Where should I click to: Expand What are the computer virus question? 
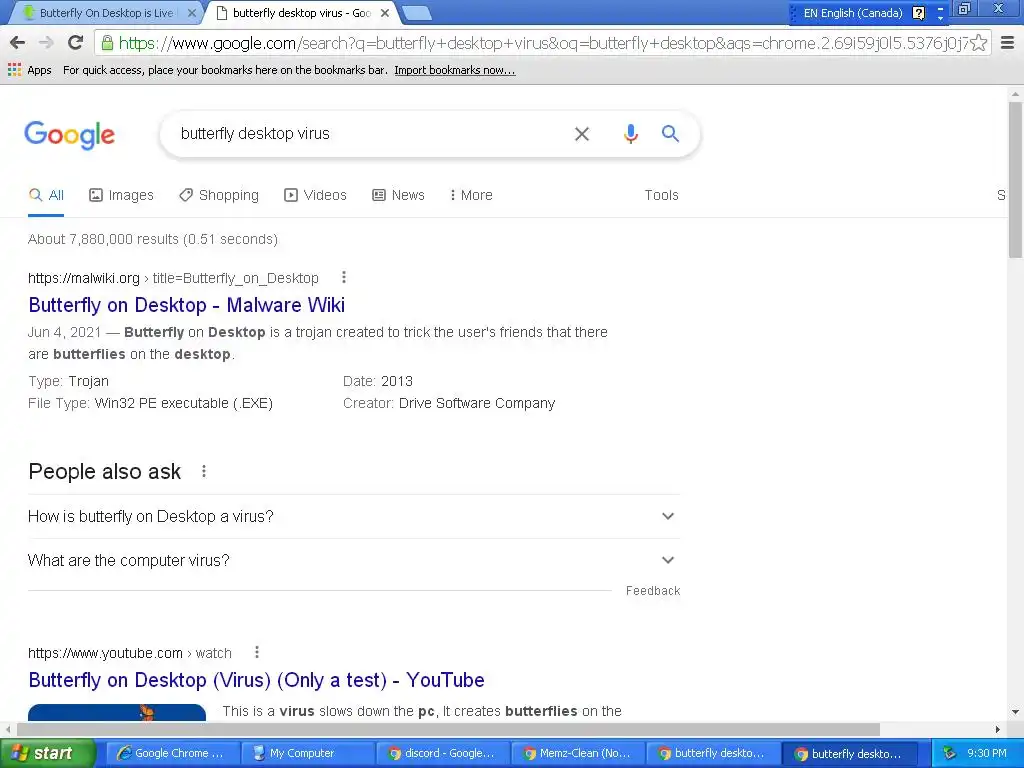click(x=354, y=560)
